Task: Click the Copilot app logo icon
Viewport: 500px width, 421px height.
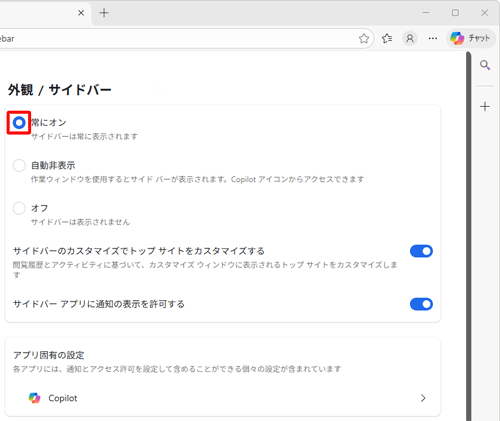Action: click(34, 398)
